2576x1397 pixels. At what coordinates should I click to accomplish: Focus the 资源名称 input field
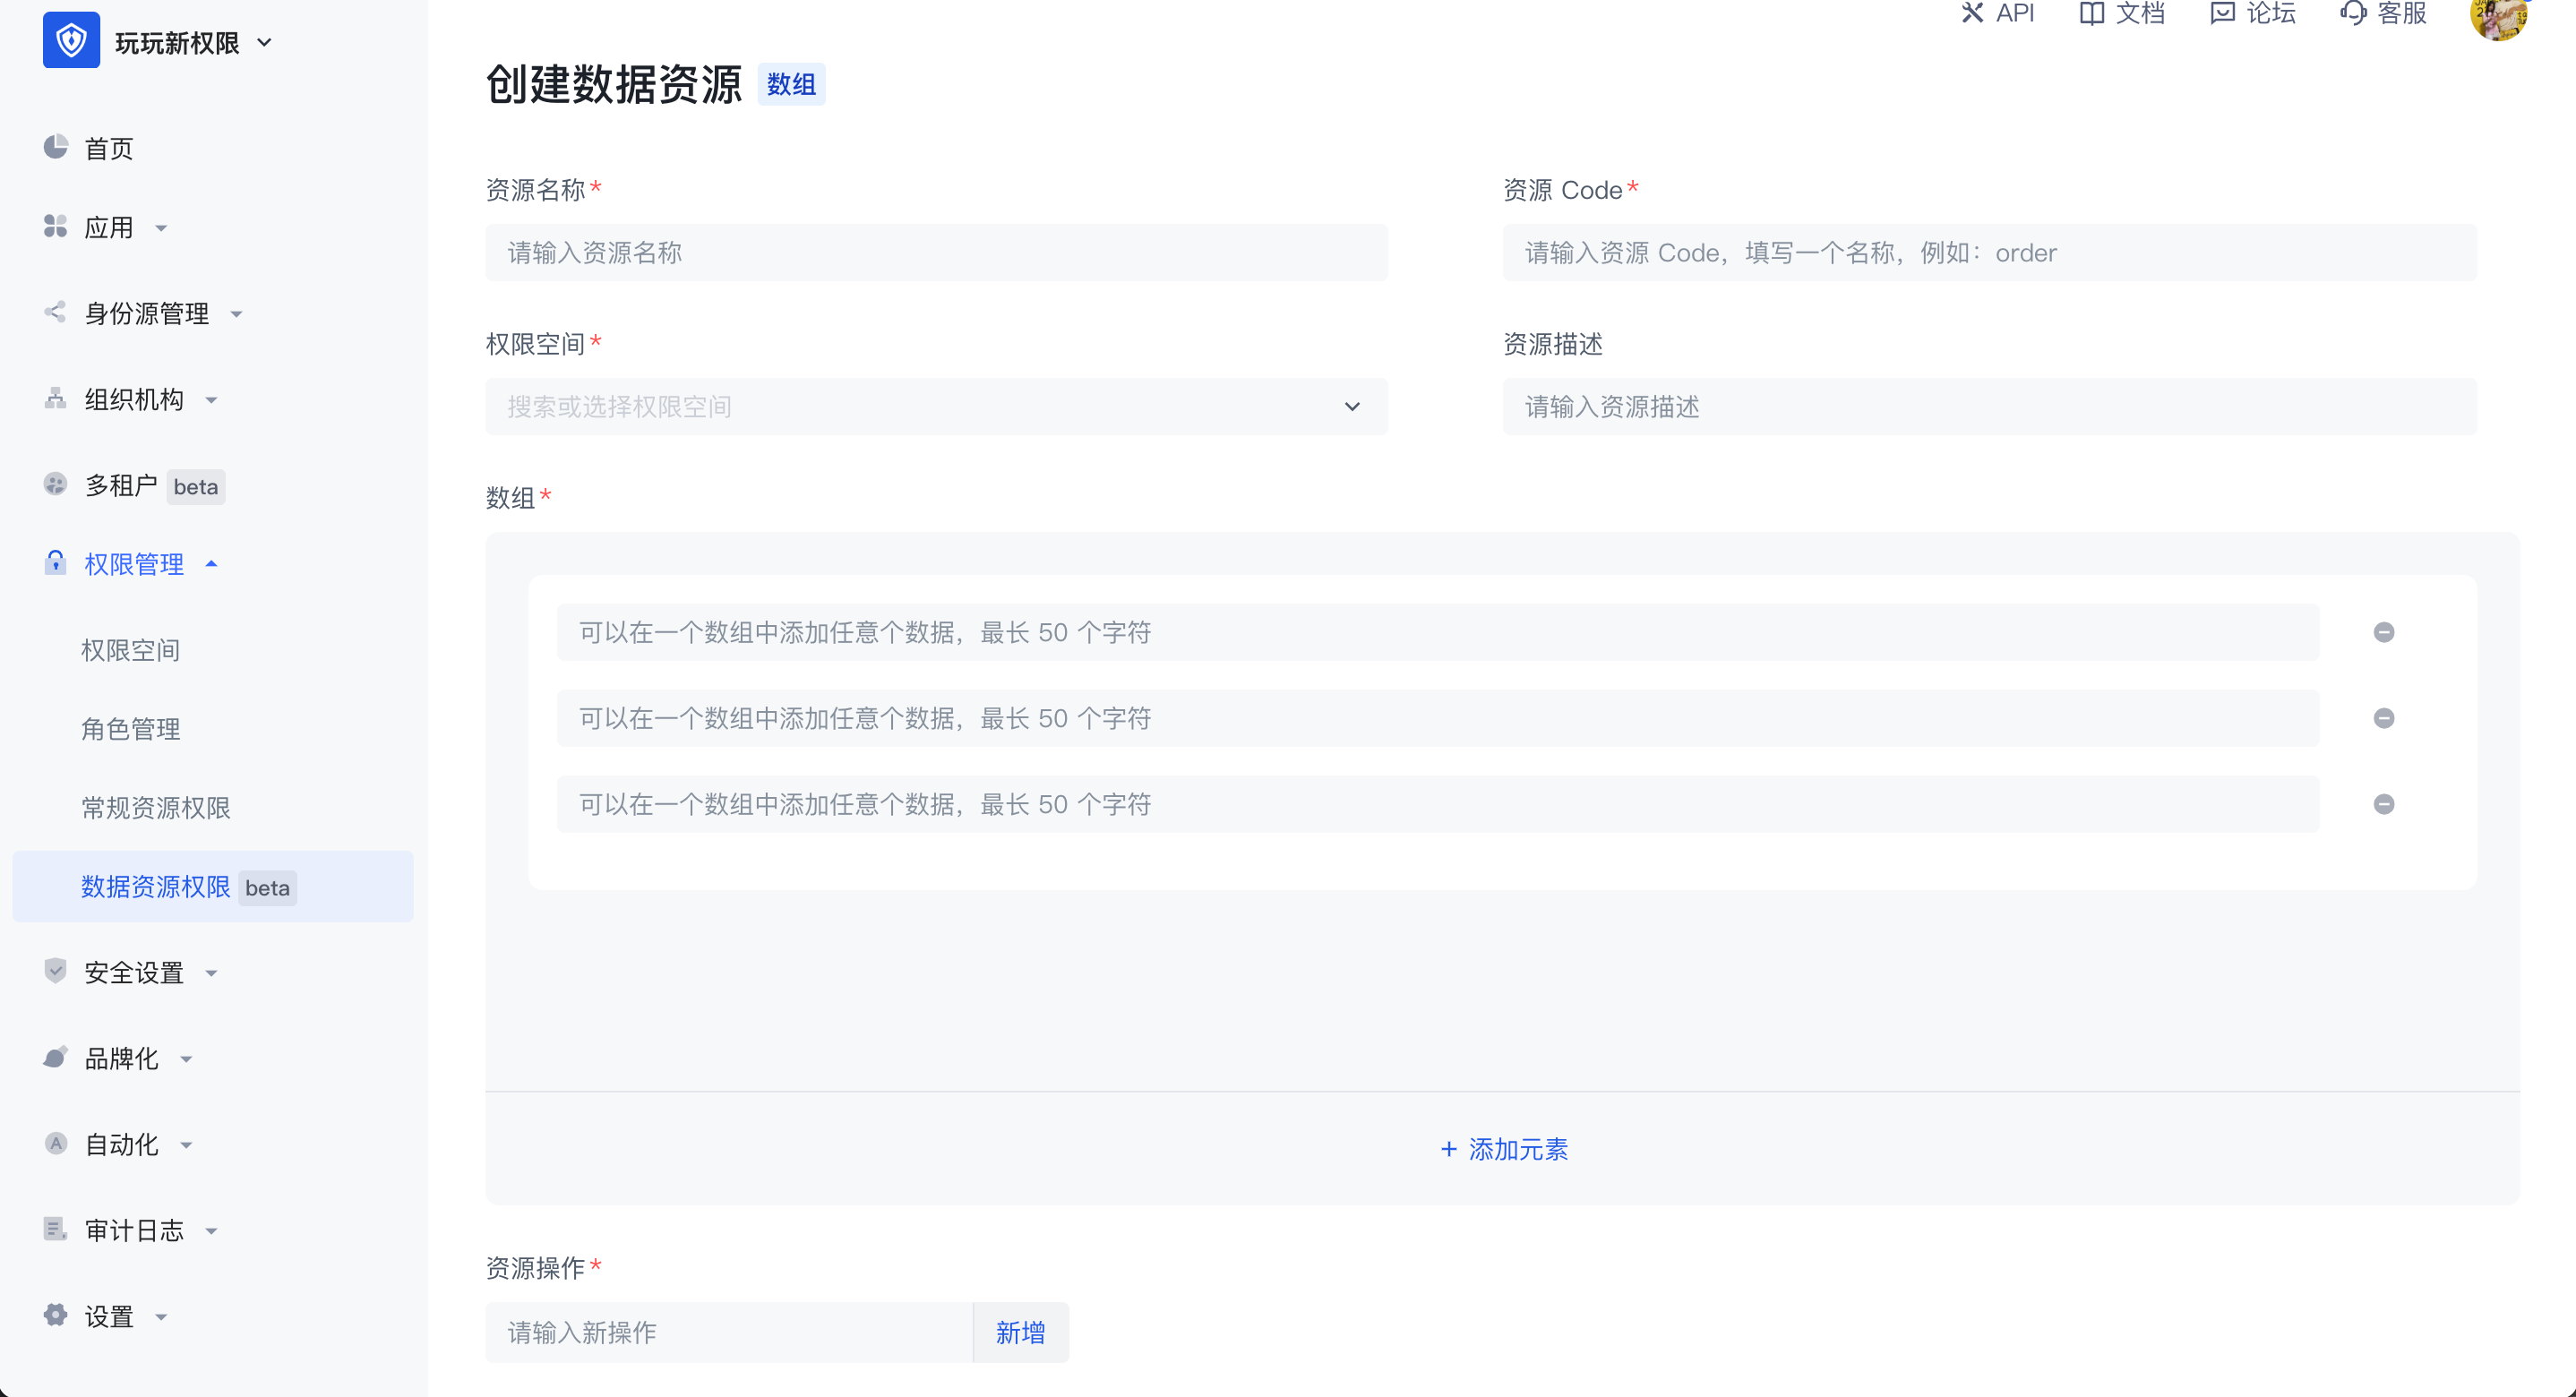(x=935, y=252)
